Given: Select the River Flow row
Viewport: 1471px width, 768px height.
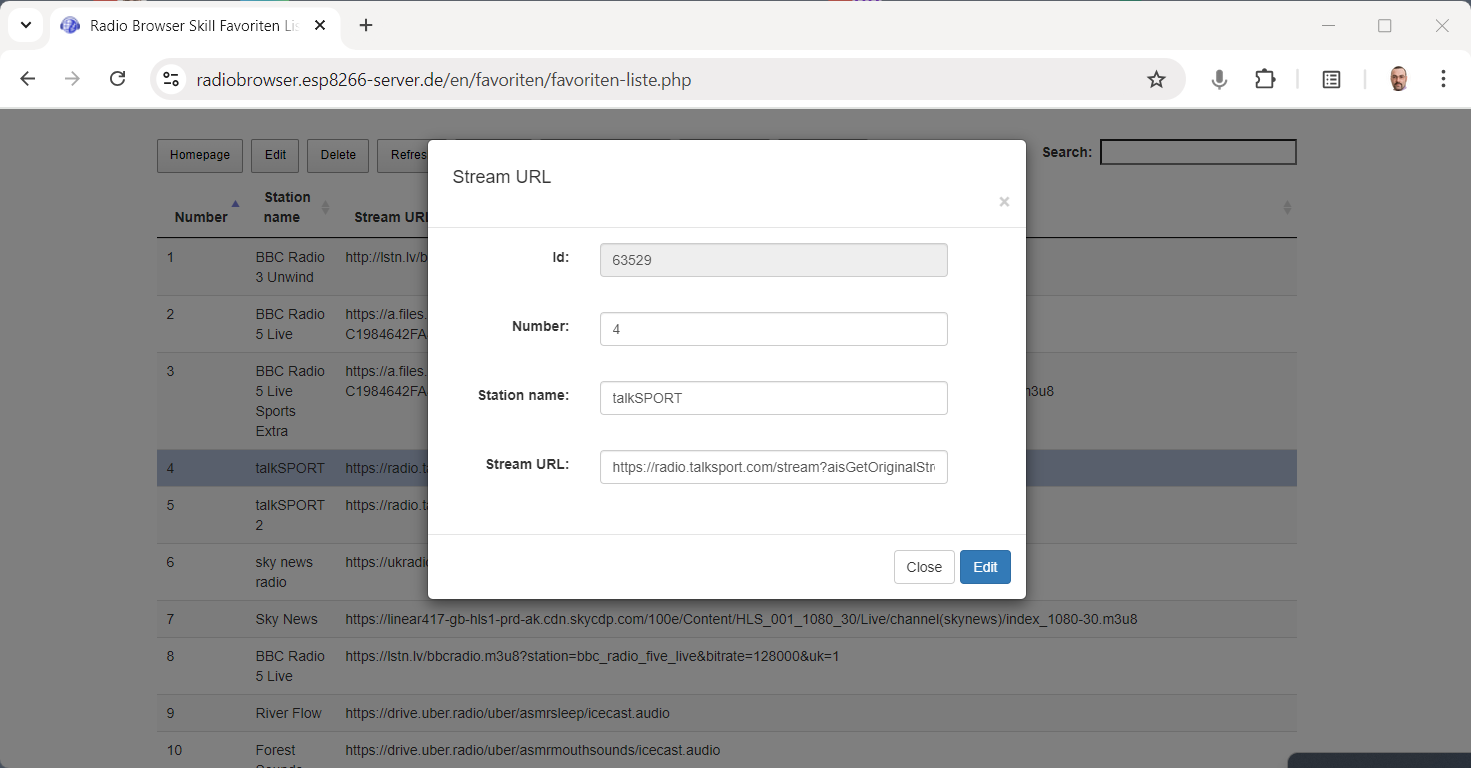Looking at the screenshot, I should click(x=727, y=713).
